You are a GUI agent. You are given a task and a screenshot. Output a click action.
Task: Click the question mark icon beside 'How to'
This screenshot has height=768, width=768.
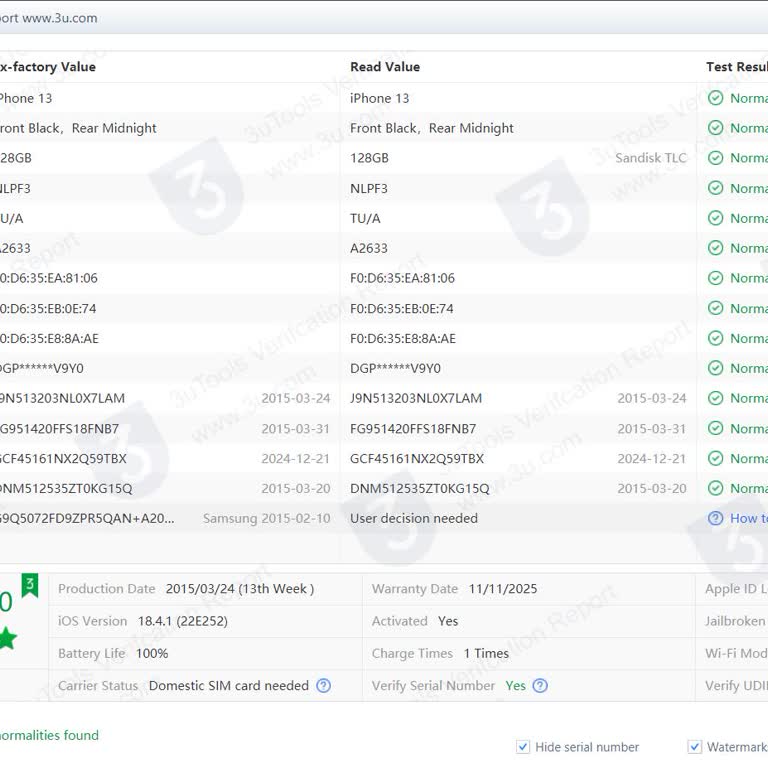715,518
